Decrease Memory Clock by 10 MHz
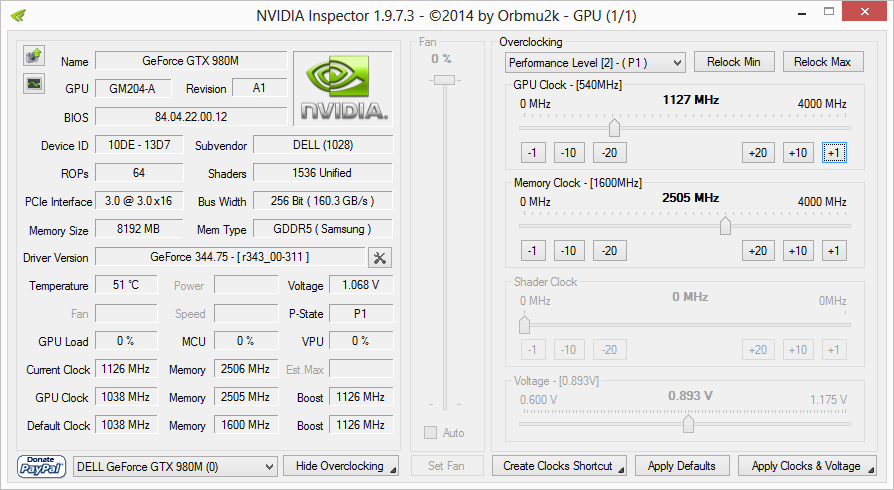894x490 pixels. click(569, 251)
